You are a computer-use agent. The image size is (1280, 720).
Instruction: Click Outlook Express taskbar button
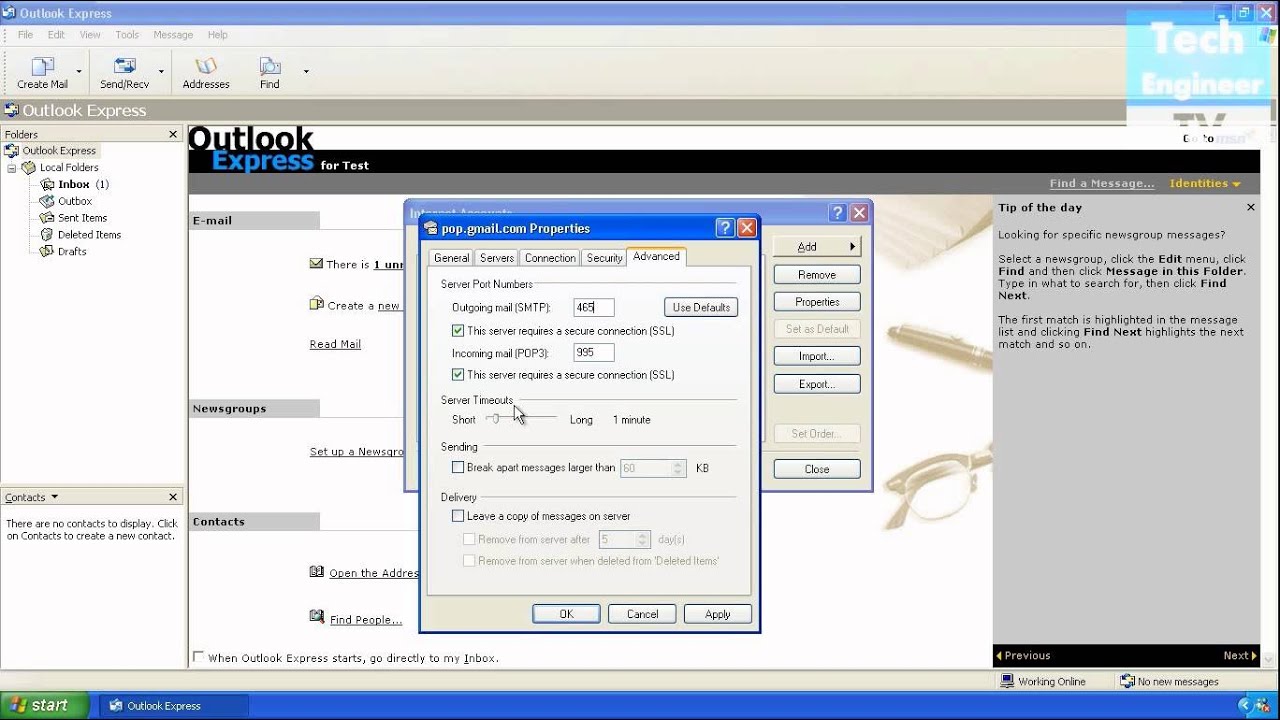pos(173,705)
